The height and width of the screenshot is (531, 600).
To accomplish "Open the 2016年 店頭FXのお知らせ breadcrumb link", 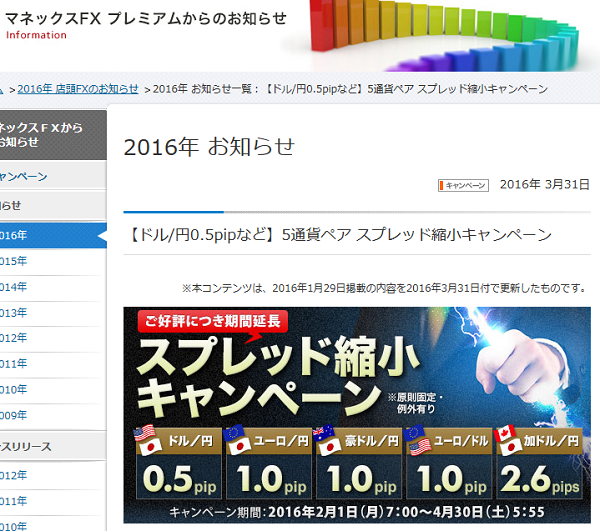I will click(78, 89).
